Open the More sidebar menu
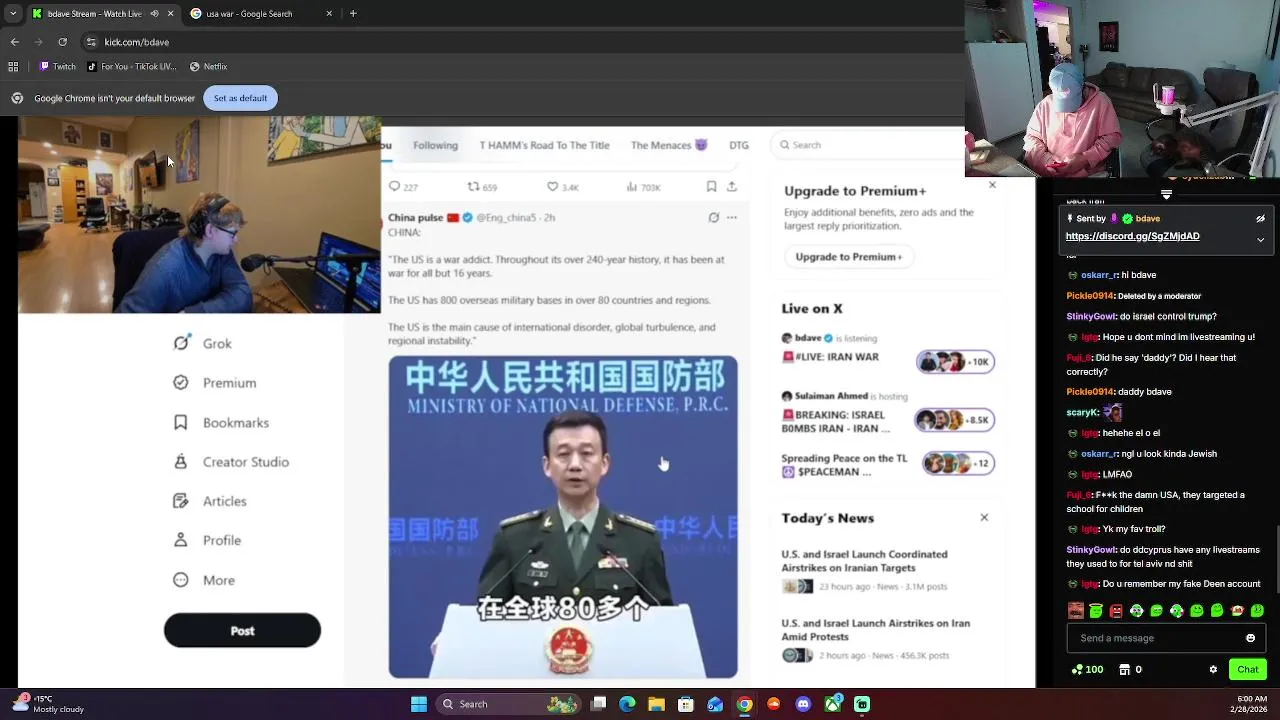Image resolution: width=1280 pixels, height=720 pixels. (x=204, y=580)
